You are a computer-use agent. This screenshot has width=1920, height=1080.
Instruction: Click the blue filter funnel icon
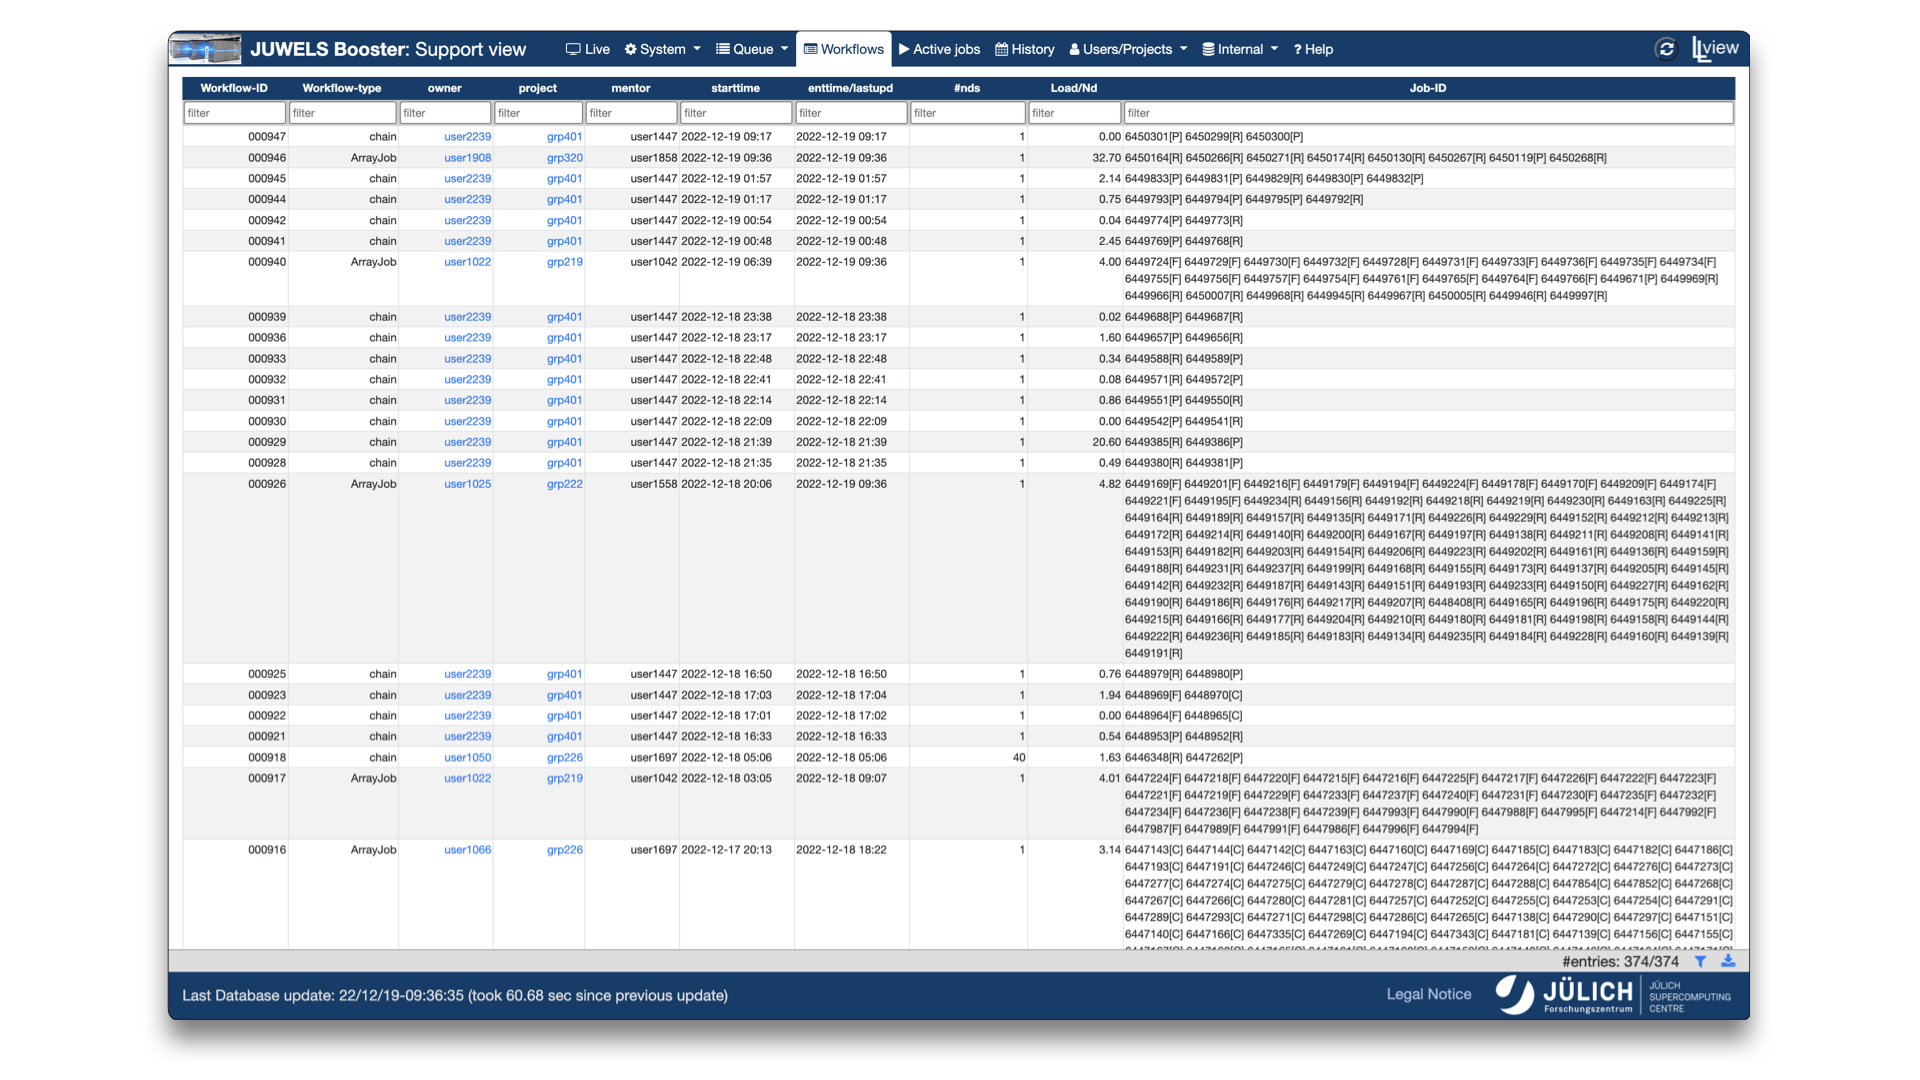coord(1700,961)
